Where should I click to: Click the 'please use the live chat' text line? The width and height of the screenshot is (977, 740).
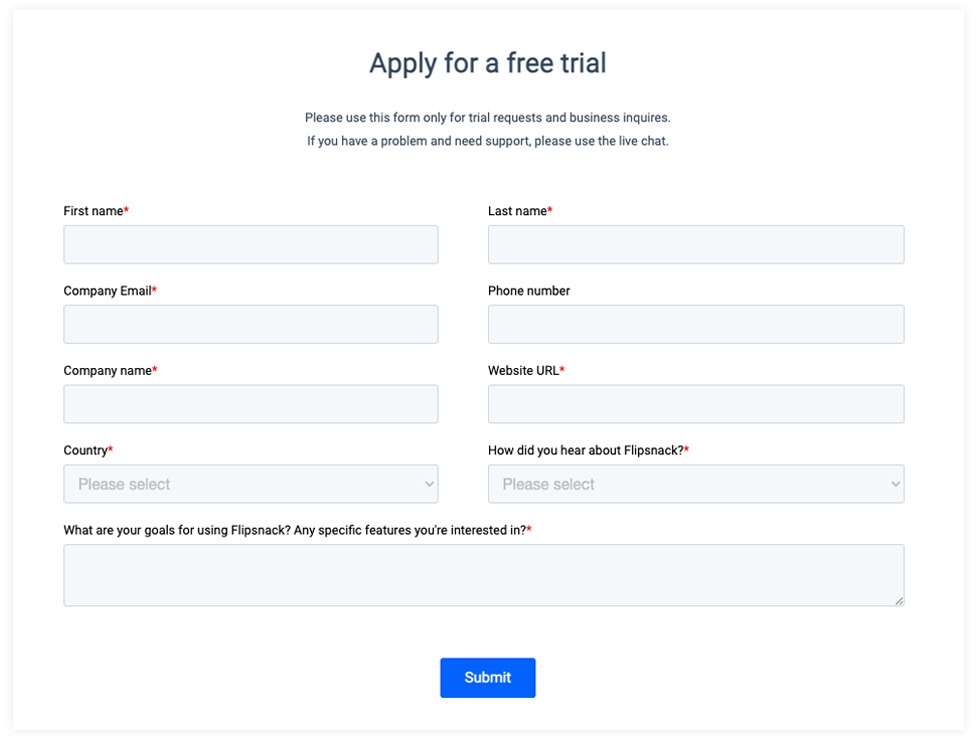tap(487, 141)
